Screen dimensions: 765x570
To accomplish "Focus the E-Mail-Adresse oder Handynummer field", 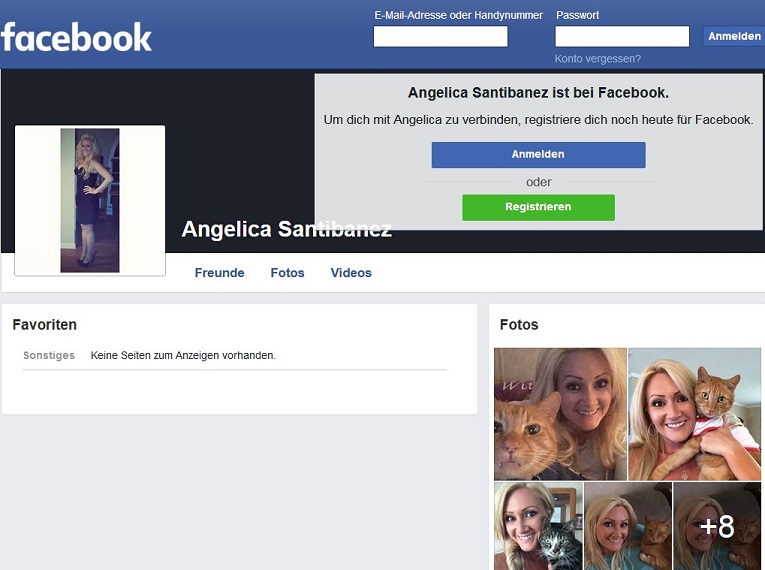I will (x=441, y=36).
